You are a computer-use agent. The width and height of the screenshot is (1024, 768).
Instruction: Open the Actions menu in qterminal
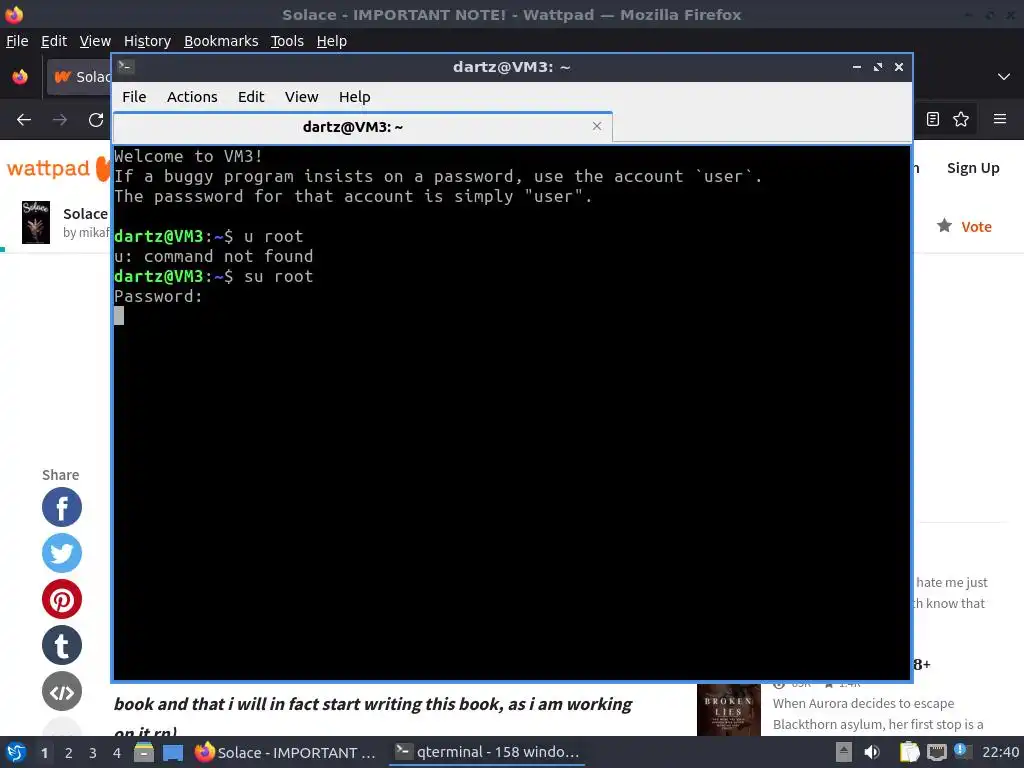click(192, 97)
